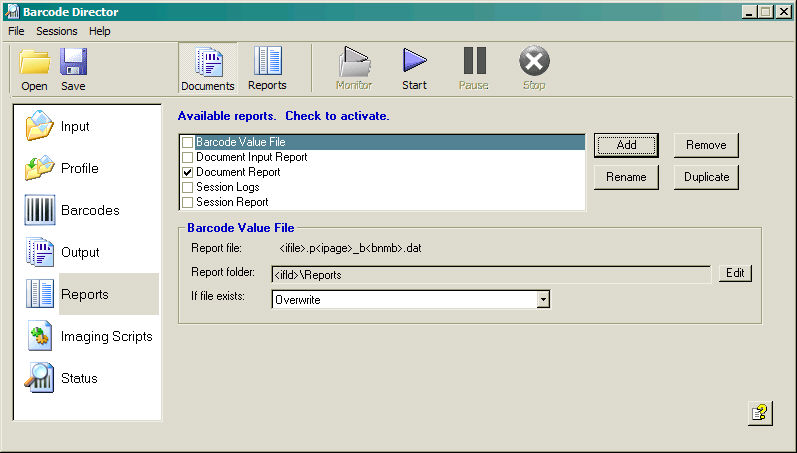Check the Session Logs report
The image size is (797, 453).
188,187
